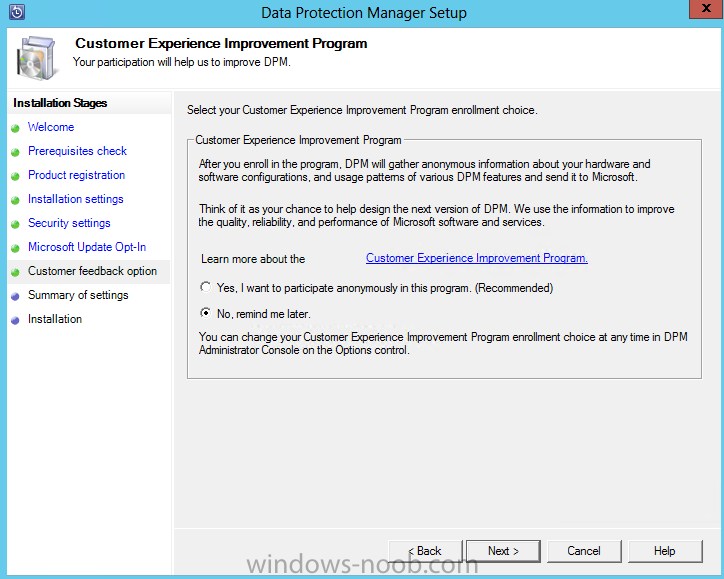Select No, remind me later radio button
Screen dimensions: 724x579
205,313
